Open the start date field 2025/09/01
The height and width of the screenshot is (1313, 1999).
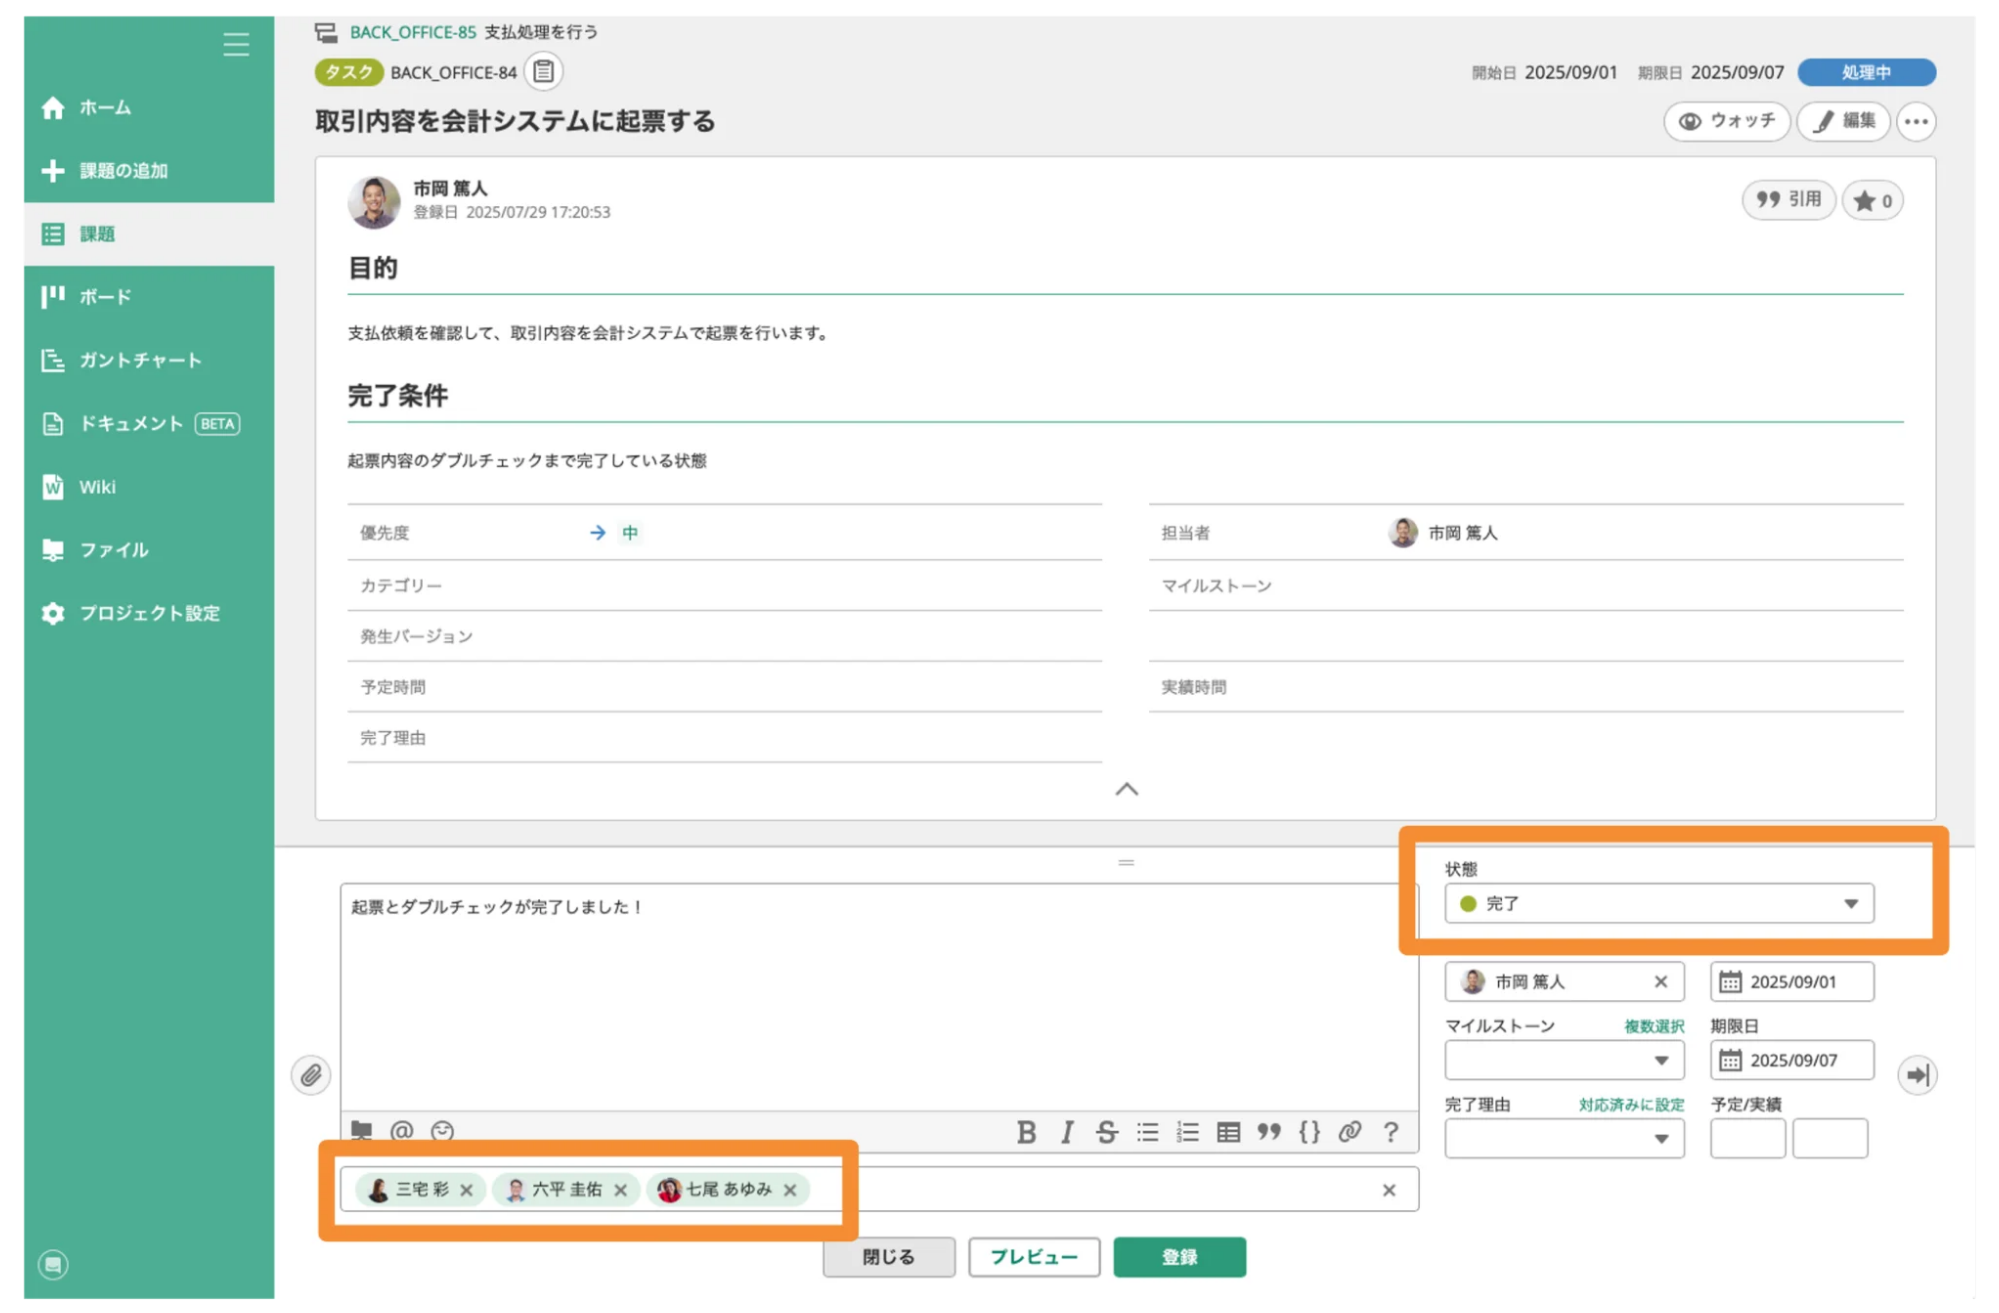point(1792,982)
